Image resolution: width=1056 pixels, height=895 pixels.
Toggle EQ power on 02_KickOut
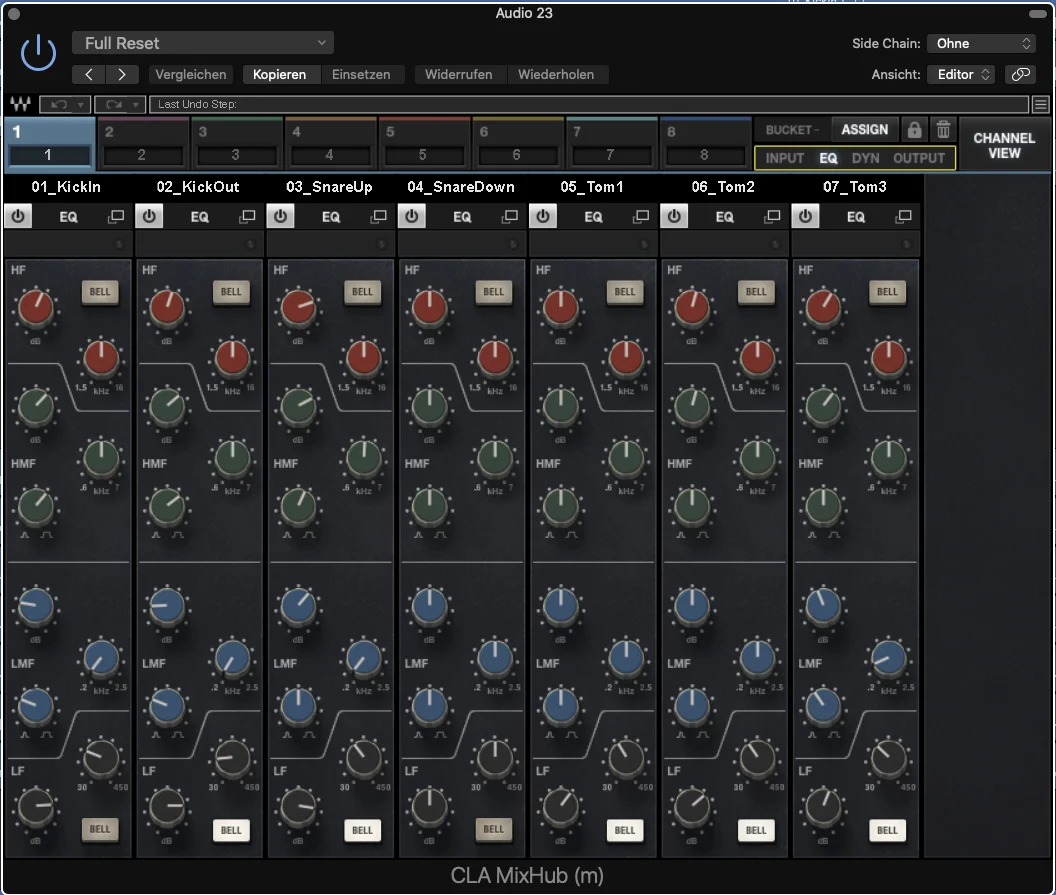[150, 217]
